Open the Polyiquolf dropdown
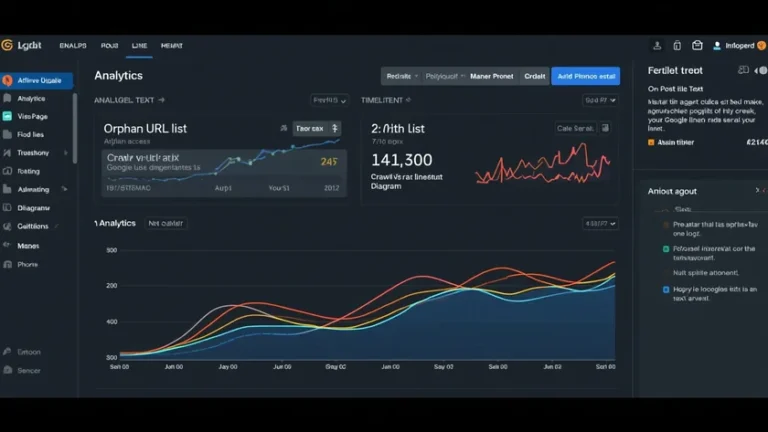 click(x=445, y=76)
